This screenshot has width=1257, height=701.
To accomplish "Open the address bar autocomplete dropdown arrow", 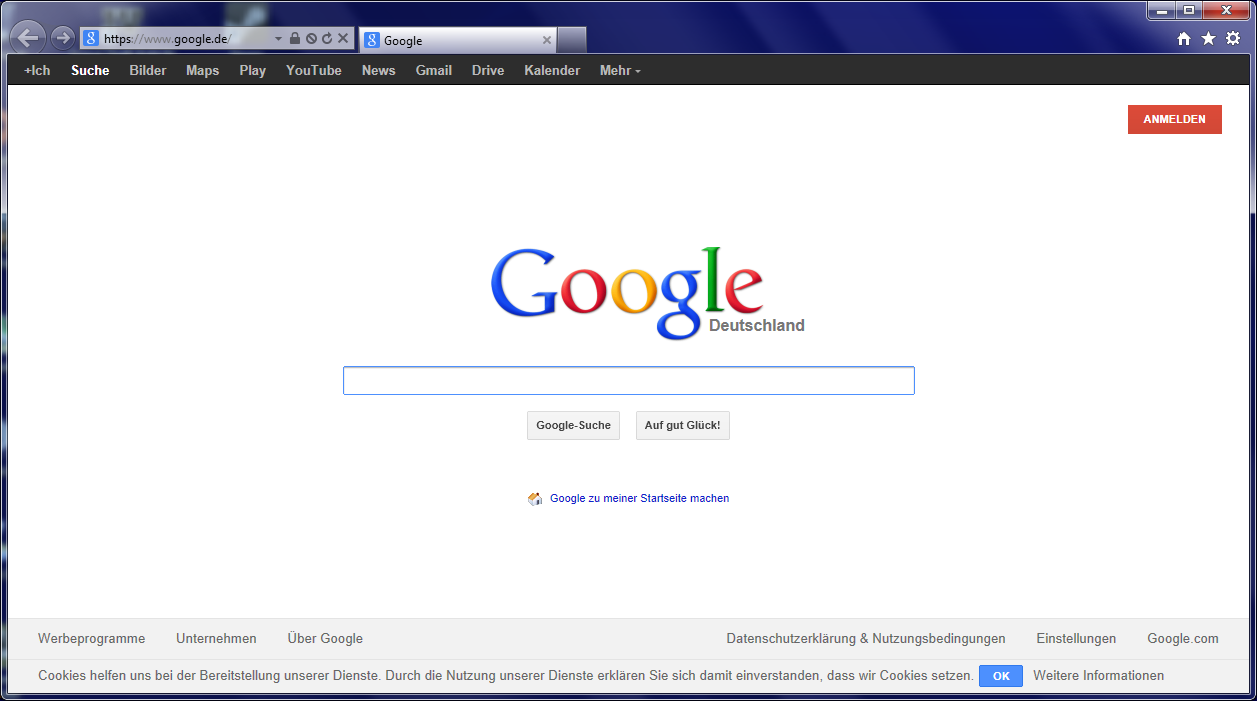I will [x=278, y=39].
